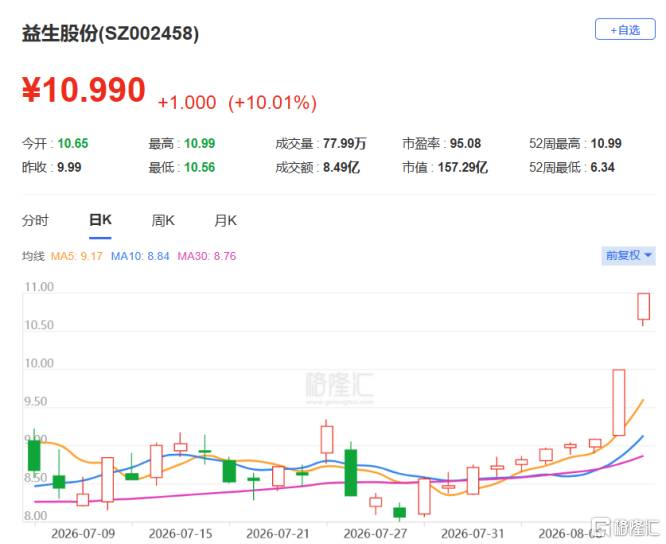Click the MA10: 8.84 indicator label
Viewport: 666px width, 544px height.
click(140, 256)
